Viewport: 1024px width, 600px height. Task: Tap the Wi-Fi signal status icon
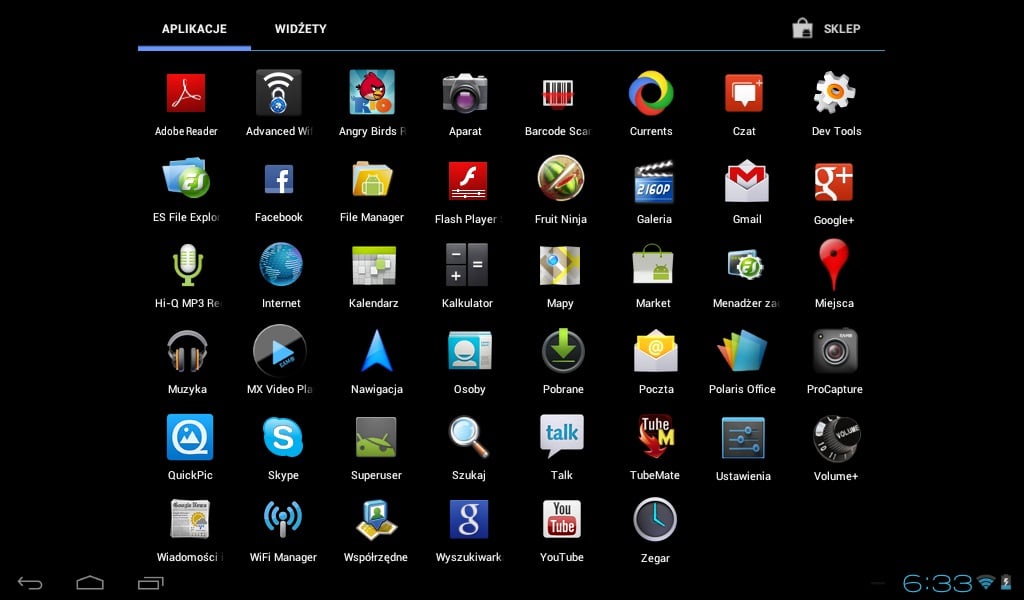985,582
